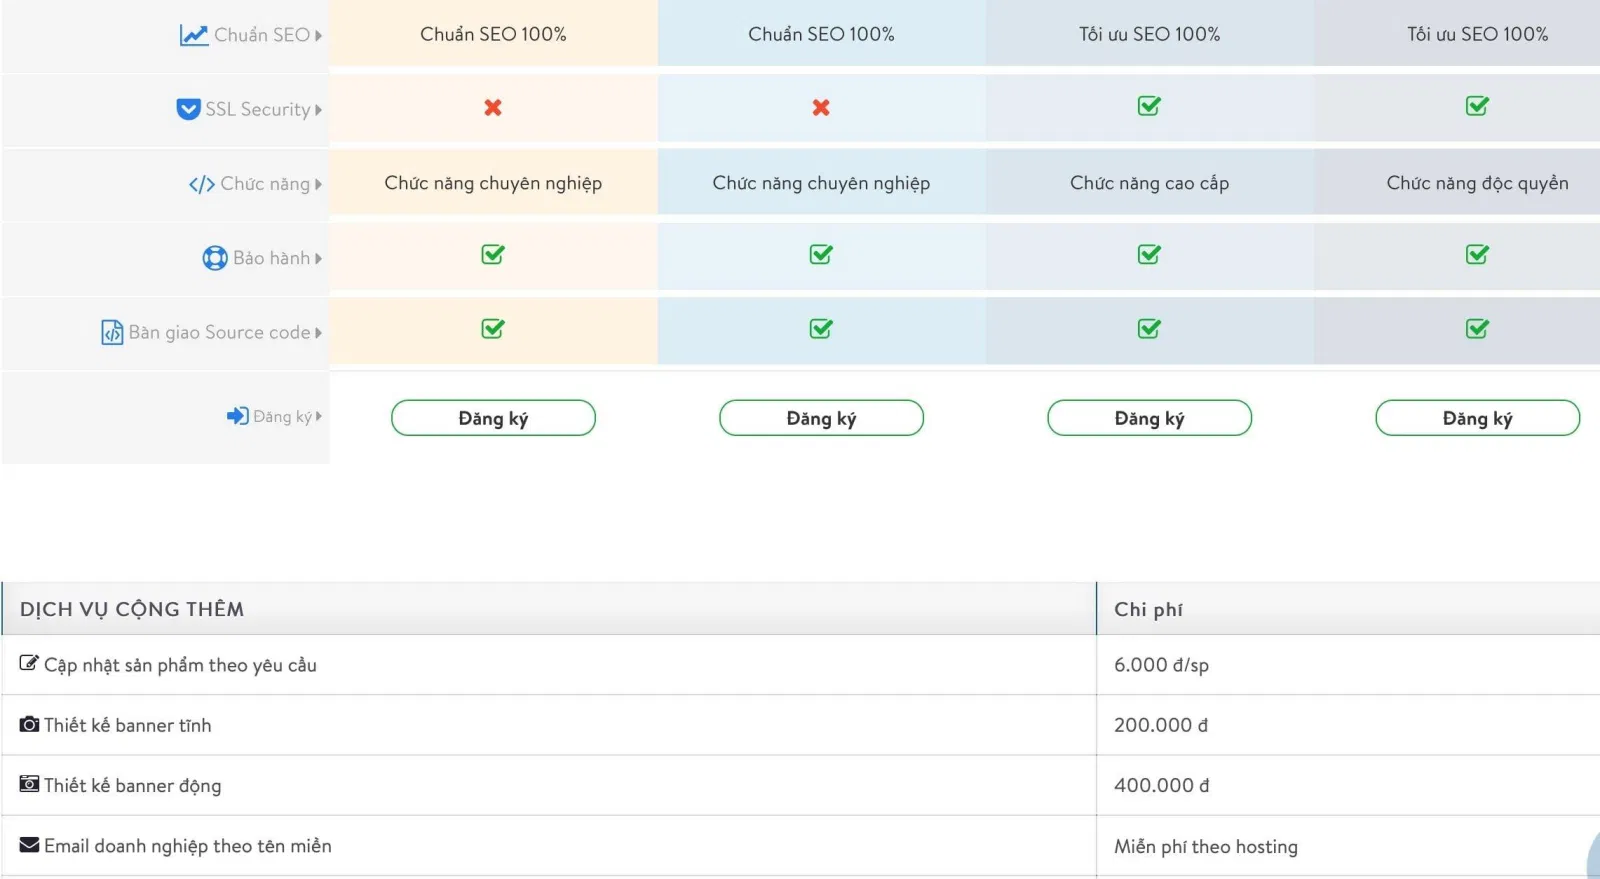The image size is (1600, 879).
Task: Click the Đăng ký sign-in arrow icon
Action: tap(237, 416)
